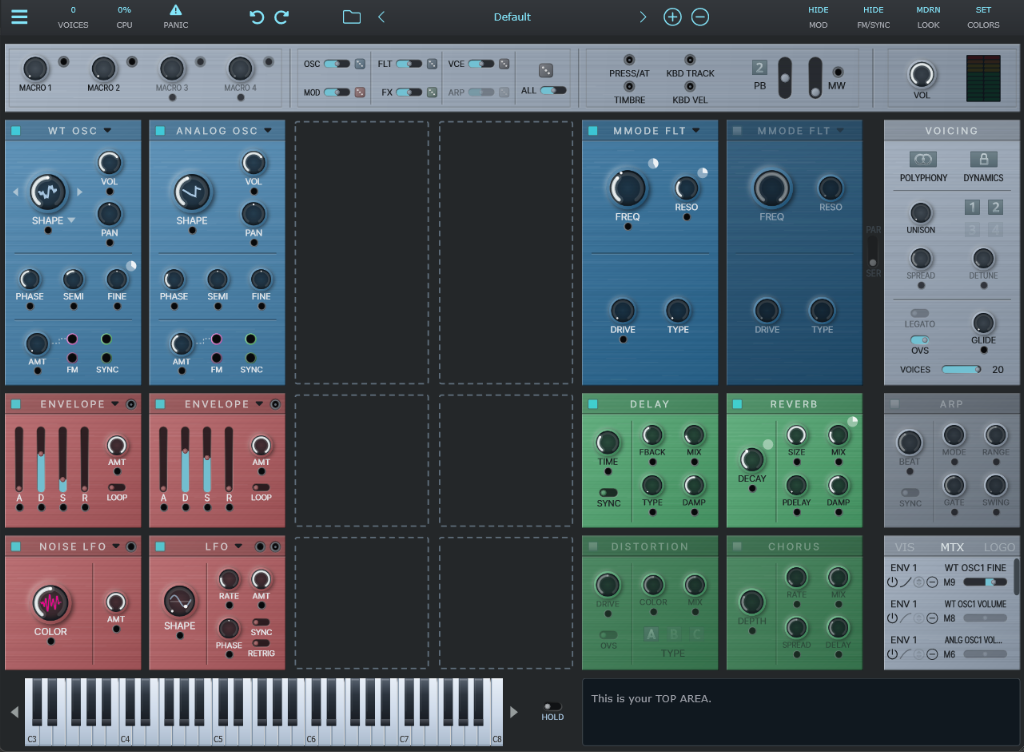
Task: Switch to the MTX tab
Action: point(952,547)
